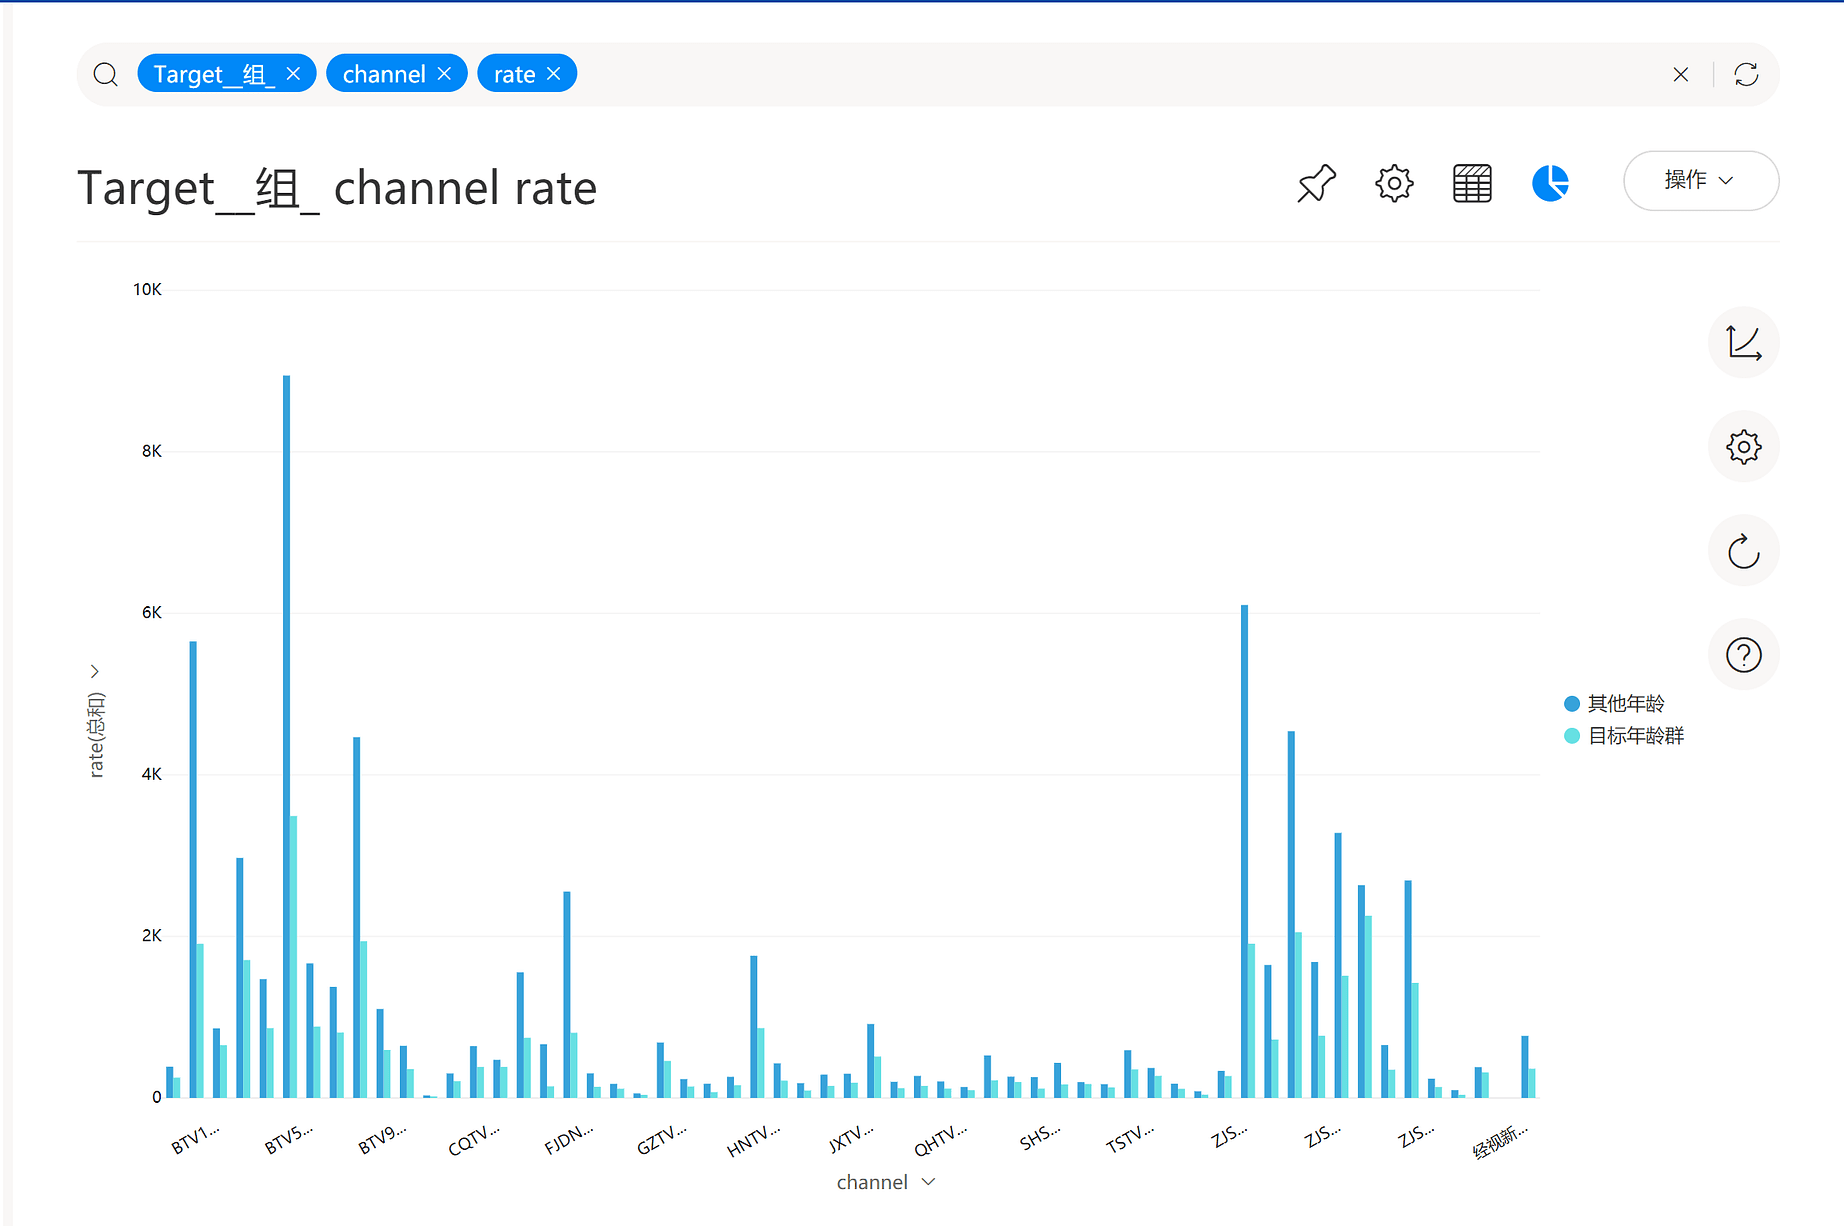Remove the rate search token

(554, 74)
